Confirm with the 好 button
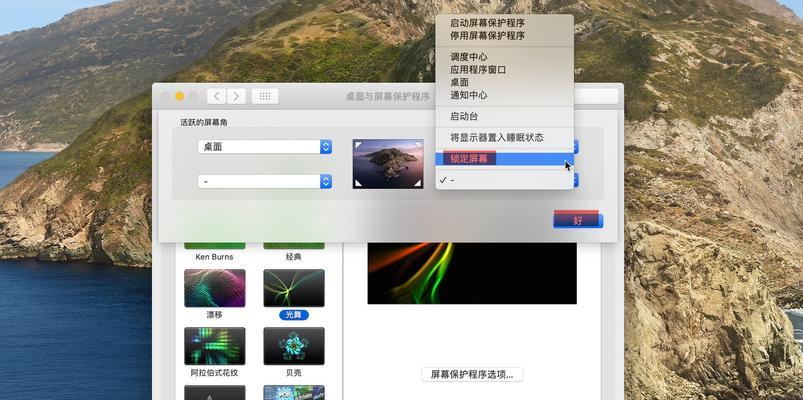 point(578,220)
